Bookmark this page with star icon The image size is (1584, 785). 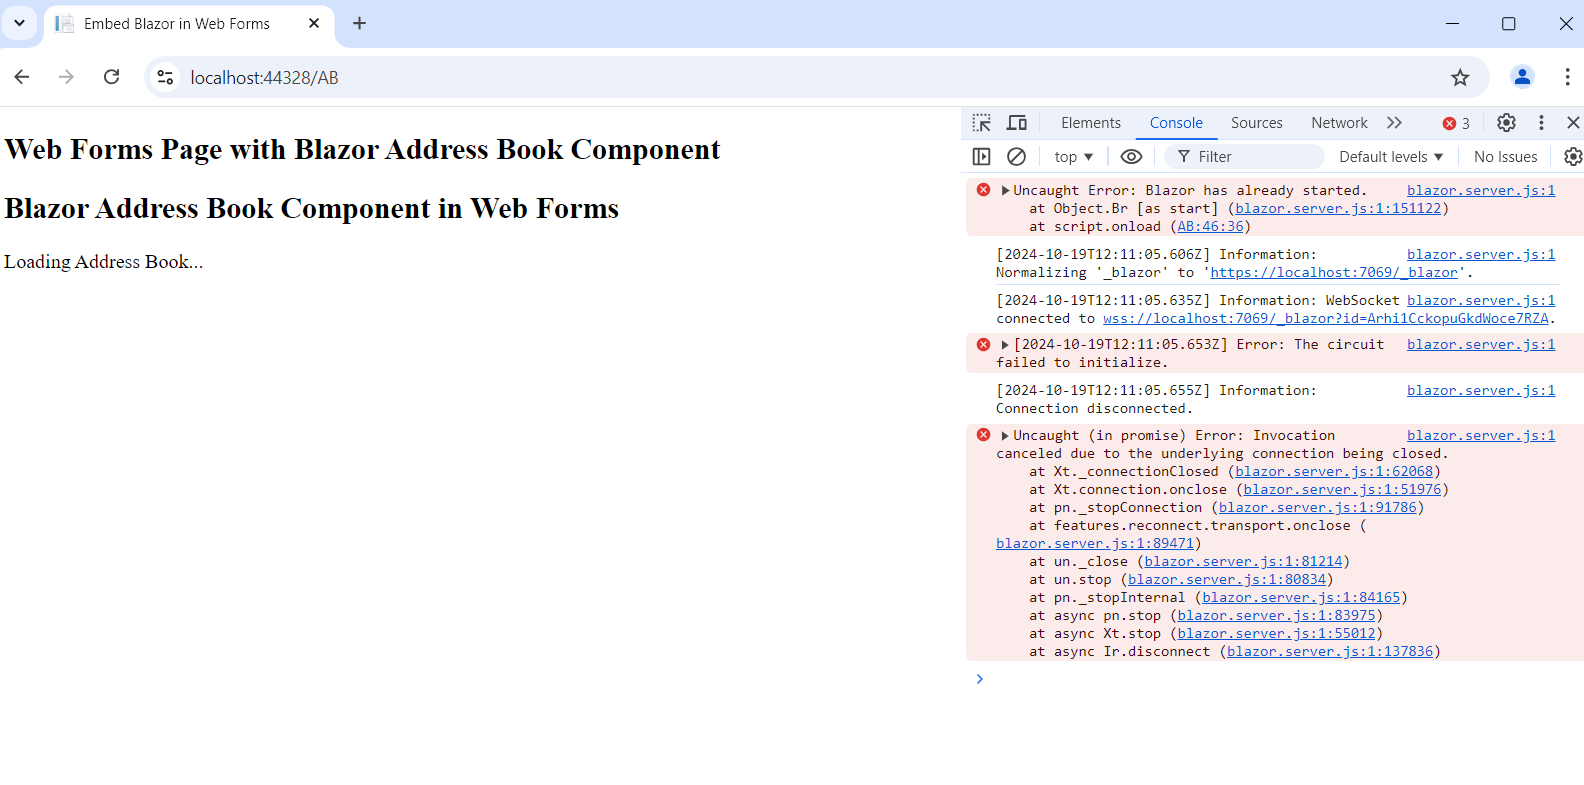pyautogui.click(x=1460, y=77)
